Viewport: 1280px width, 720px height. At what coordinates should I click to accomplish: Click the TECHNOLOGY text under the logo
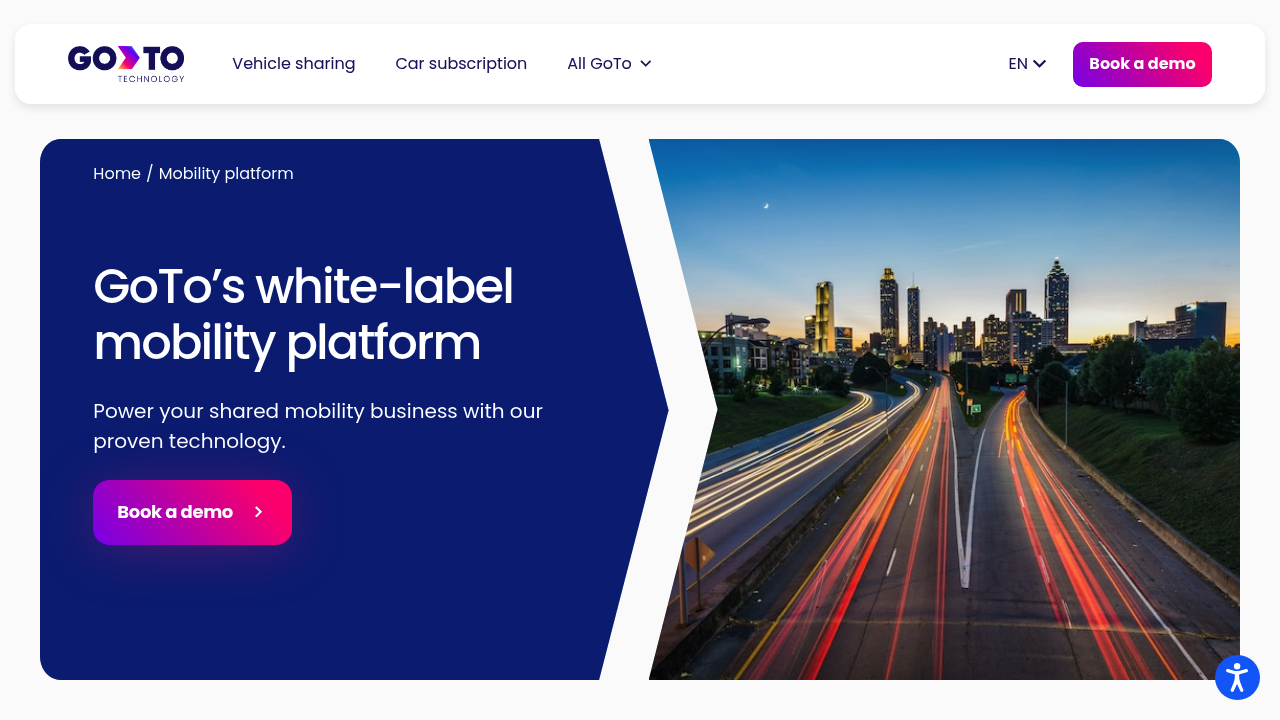[x=151, y=79]
